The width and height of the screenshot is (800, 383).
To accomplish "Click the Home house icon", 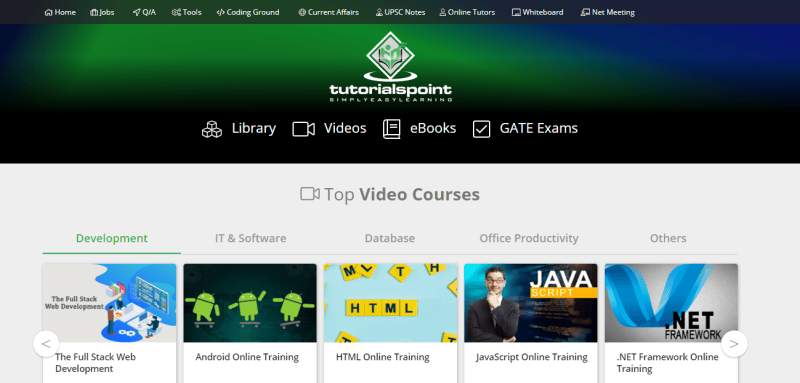I will (48, 12).
